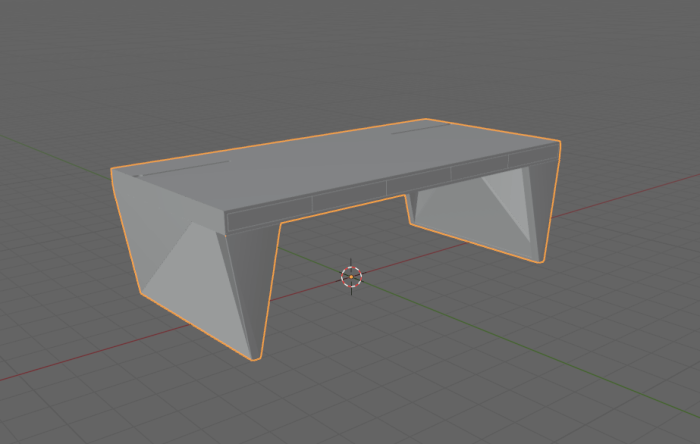Click the 3D cursor crosshair on the grid
700x444 pixels.
pos(351,277)
